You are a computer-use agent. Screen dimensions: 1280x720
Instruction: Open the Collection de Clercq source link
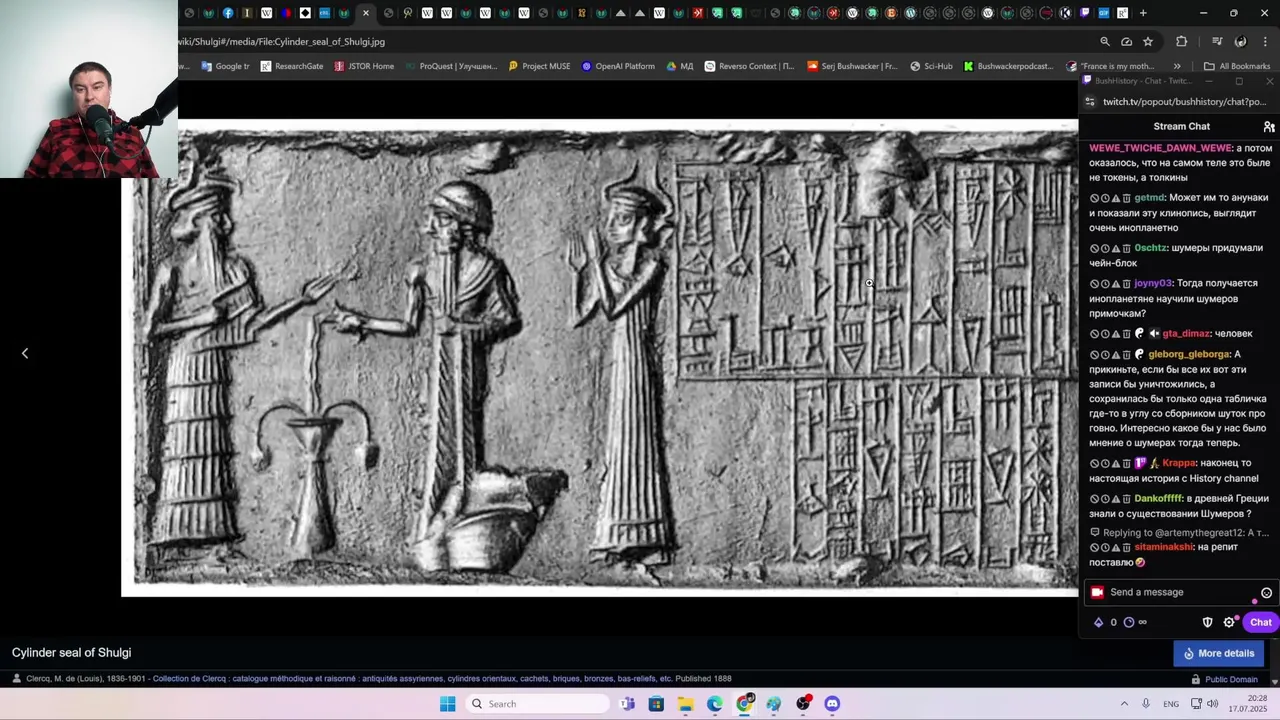(x=413, y=679)
